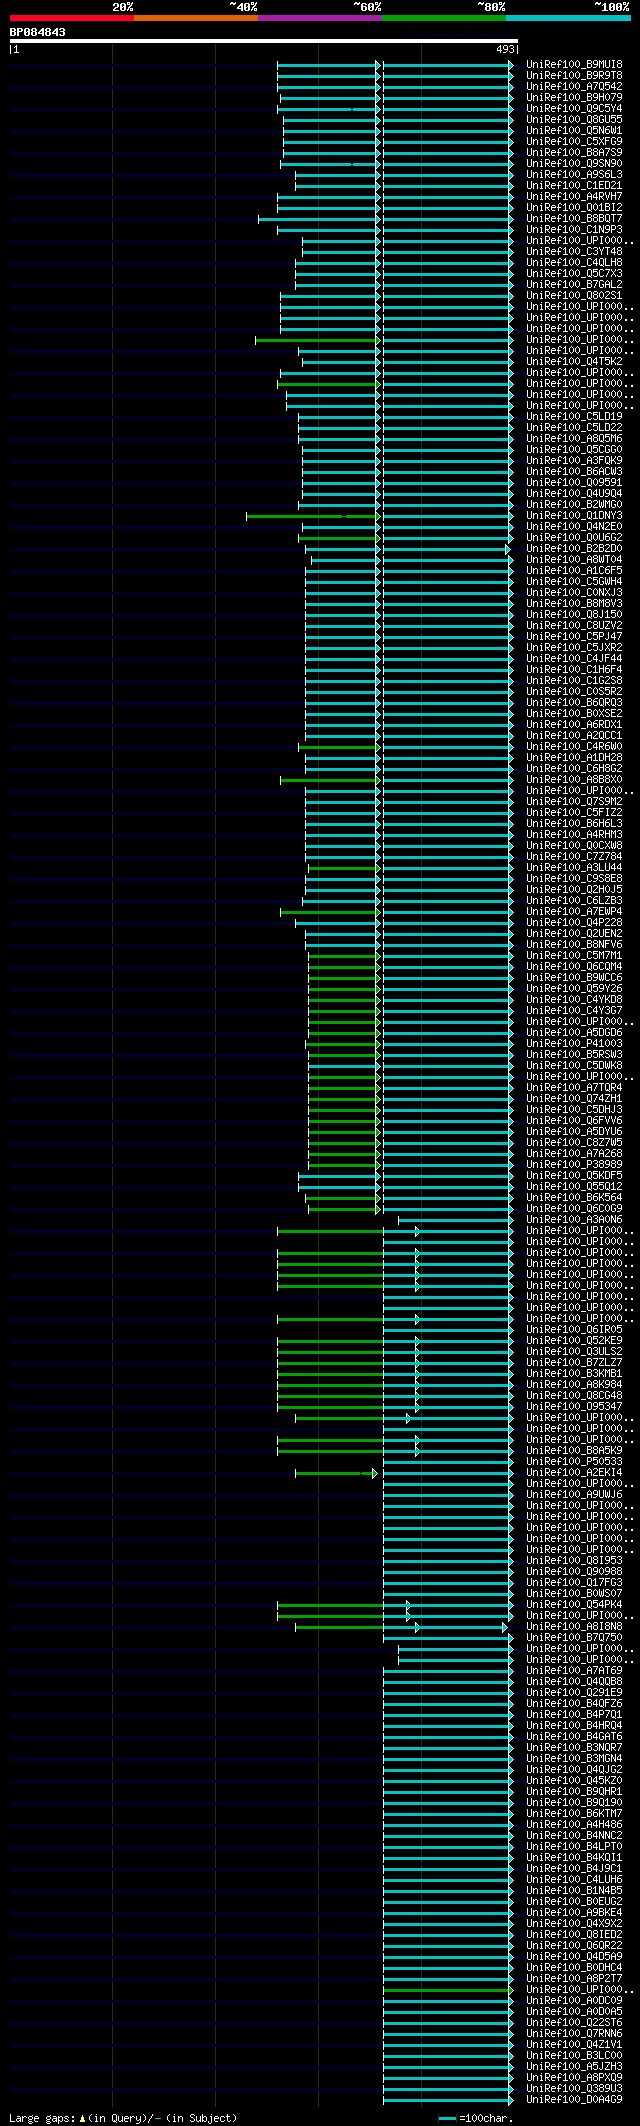Click hit label UniRef100_A3FQK9
Viewport: 640px width, 2126px height.
(574, 460)
